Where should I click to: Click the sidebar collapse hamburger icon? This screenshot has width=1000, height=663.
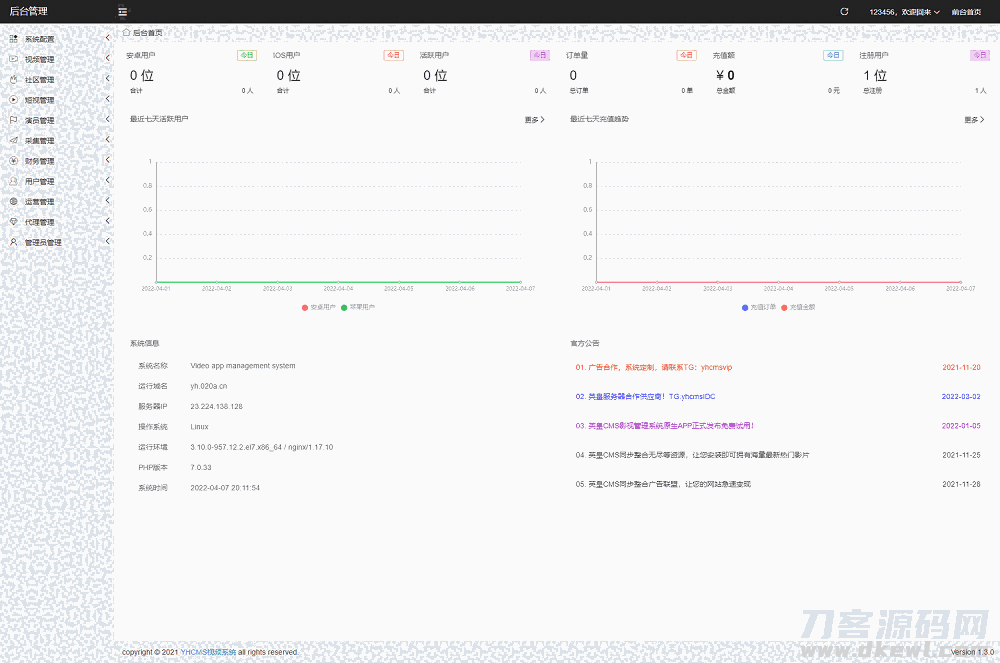click(122, 12)
